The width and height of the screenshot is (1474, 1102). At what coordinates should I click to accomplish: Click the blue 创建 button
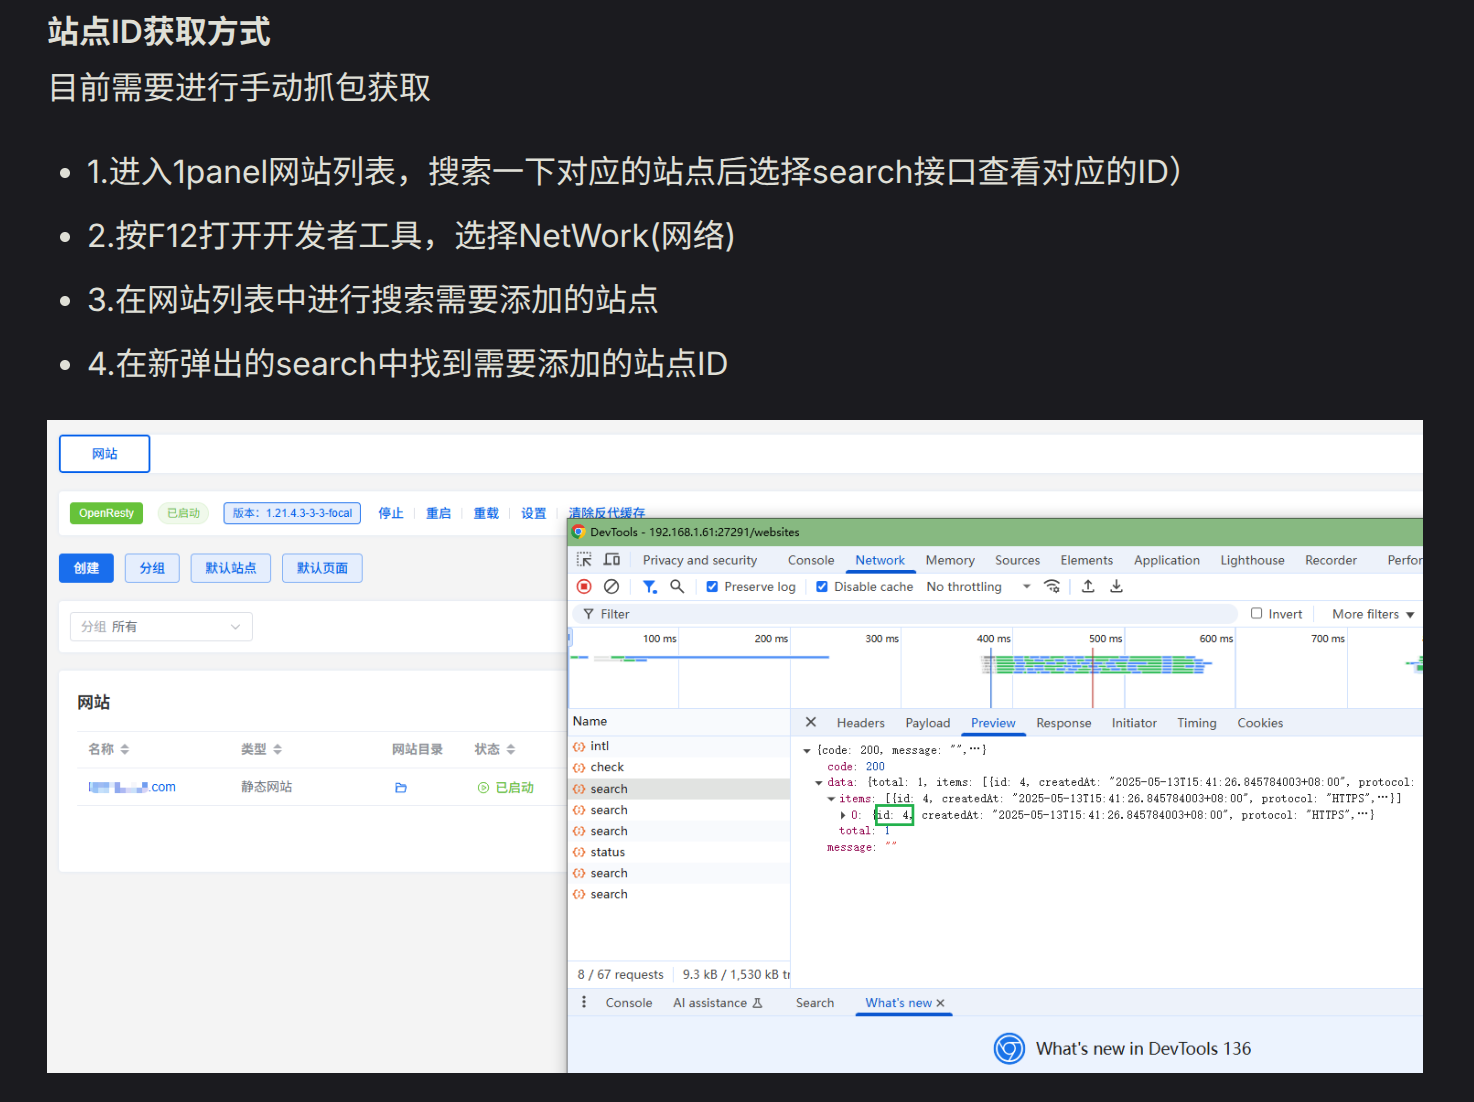click(86, 568)
